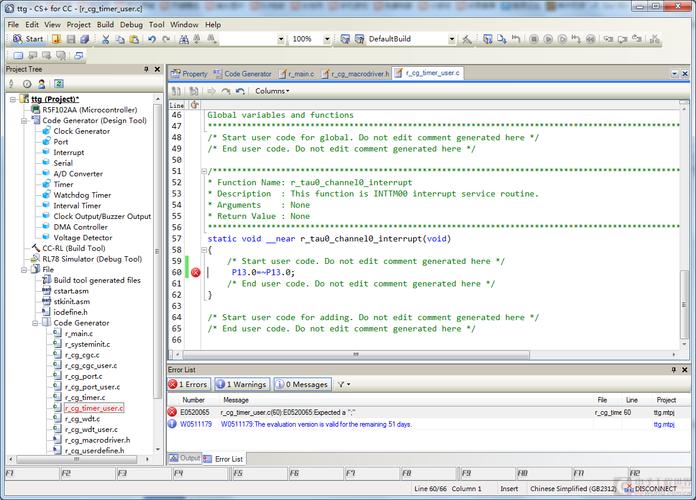Click the Start button in toolbar

point(28,39)
